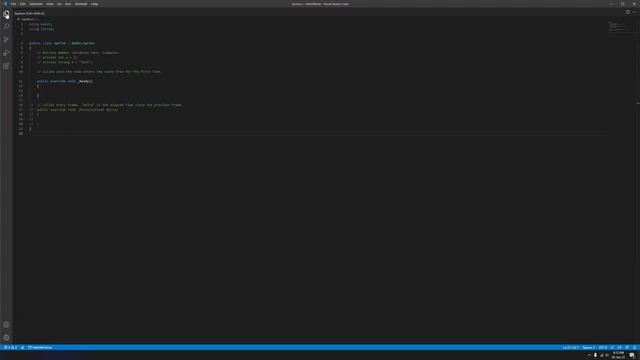This screenshot has height=360, width=640.
Task: Open the Search view in activity bar
Action: click(x=6, y=27)
